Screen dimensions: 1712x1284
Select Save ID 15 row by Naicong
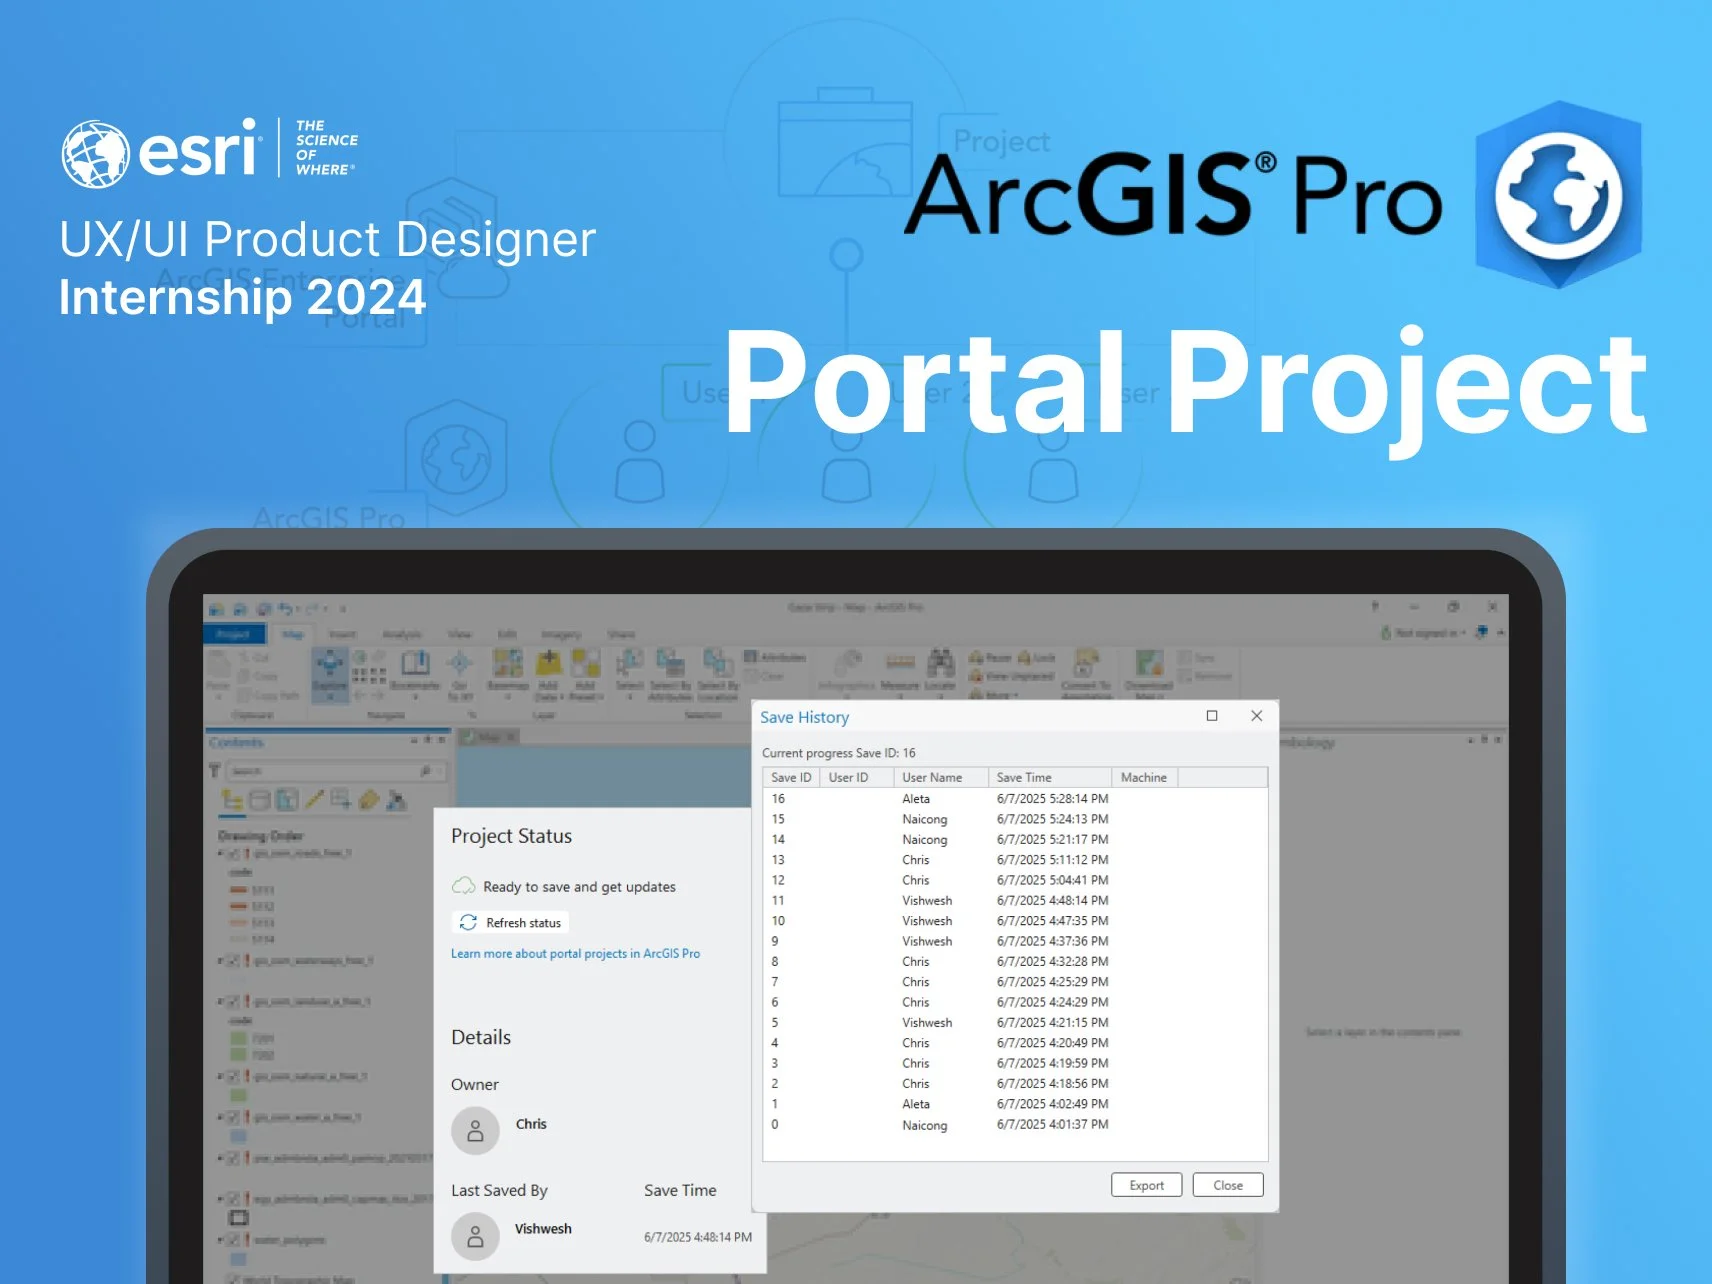point(1015,819)
